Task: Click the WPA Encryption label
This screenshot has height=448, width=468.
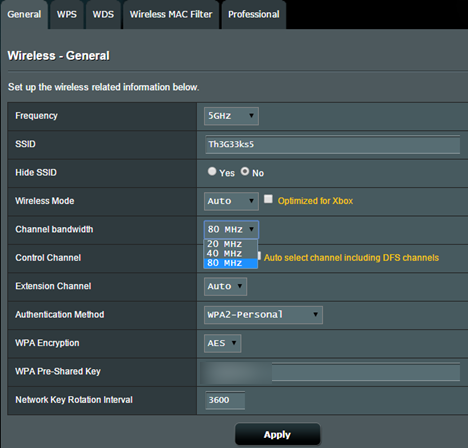Action: 47,343
